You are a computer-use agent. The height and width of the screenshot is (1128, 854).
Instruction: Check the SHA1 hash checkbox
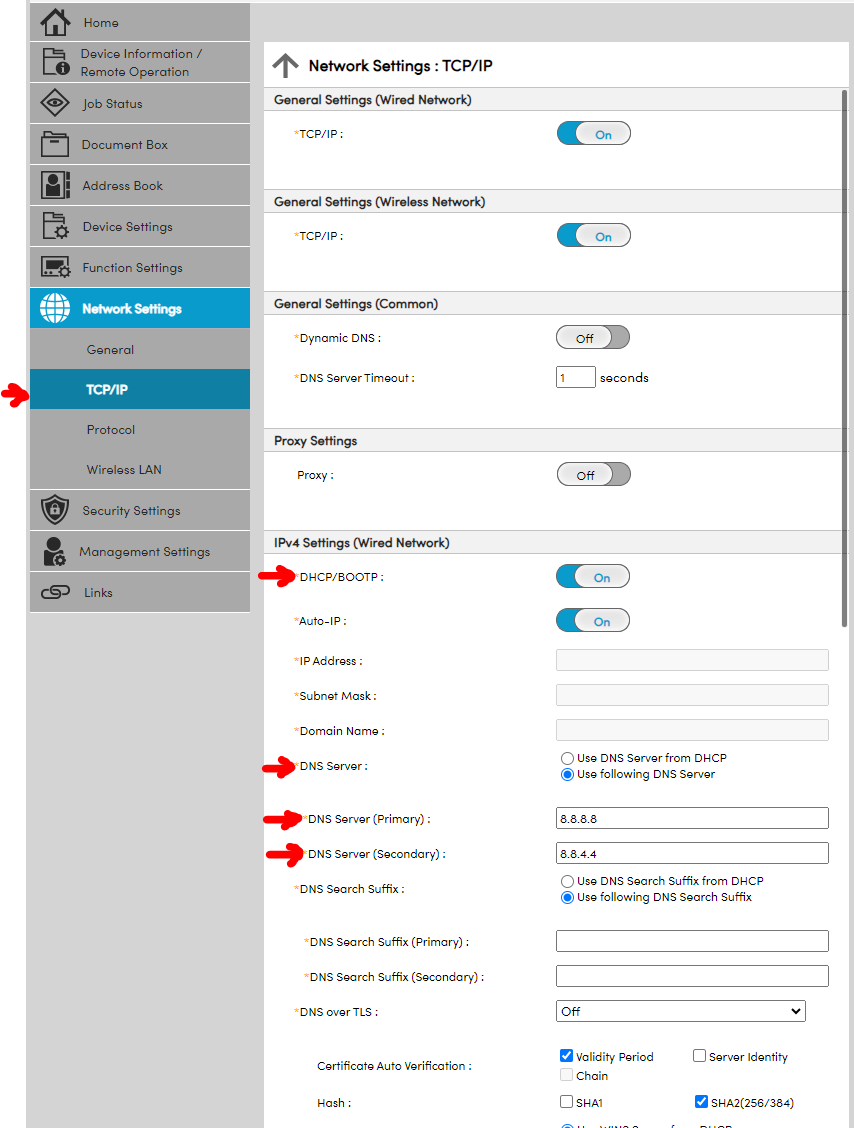pyautogui.click(x=566, y=1101)
